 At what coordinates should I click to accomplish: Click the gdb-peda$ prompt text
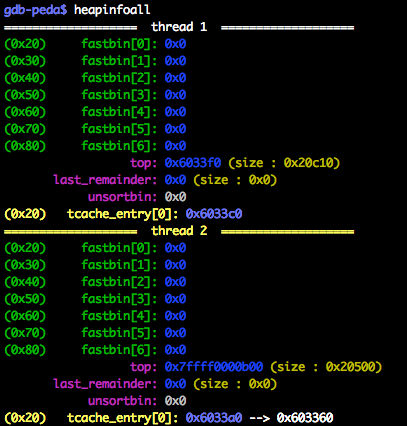coord(35,10)
